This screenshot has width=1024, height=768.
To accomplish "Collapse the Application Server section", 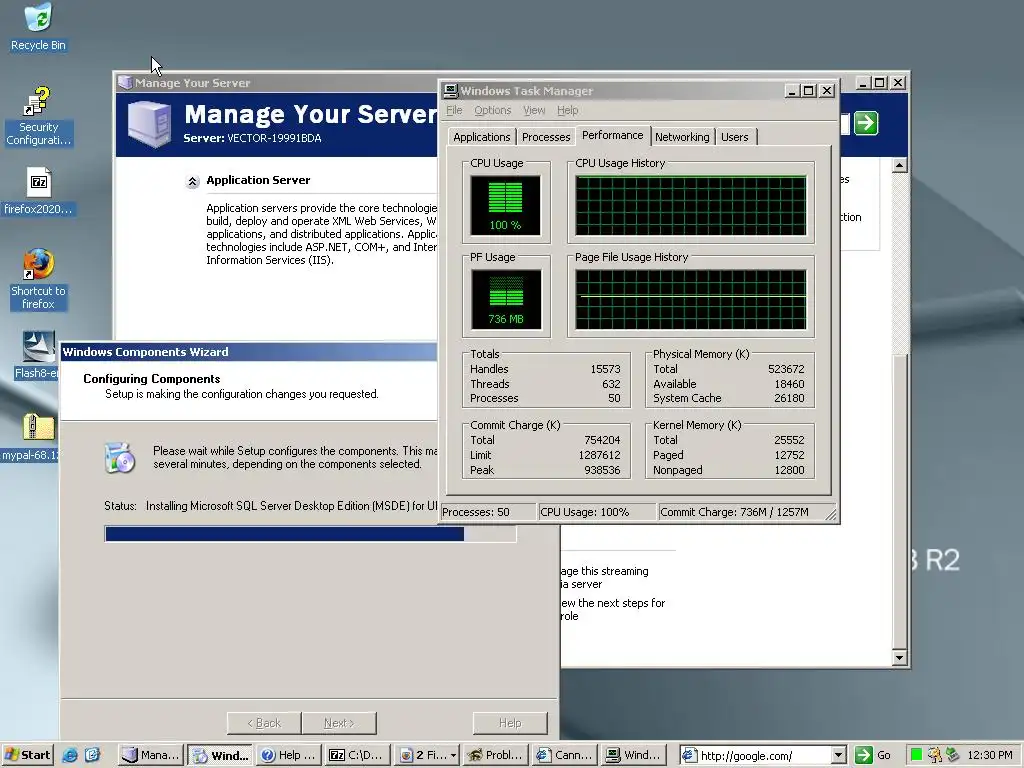I will (192, 182).
